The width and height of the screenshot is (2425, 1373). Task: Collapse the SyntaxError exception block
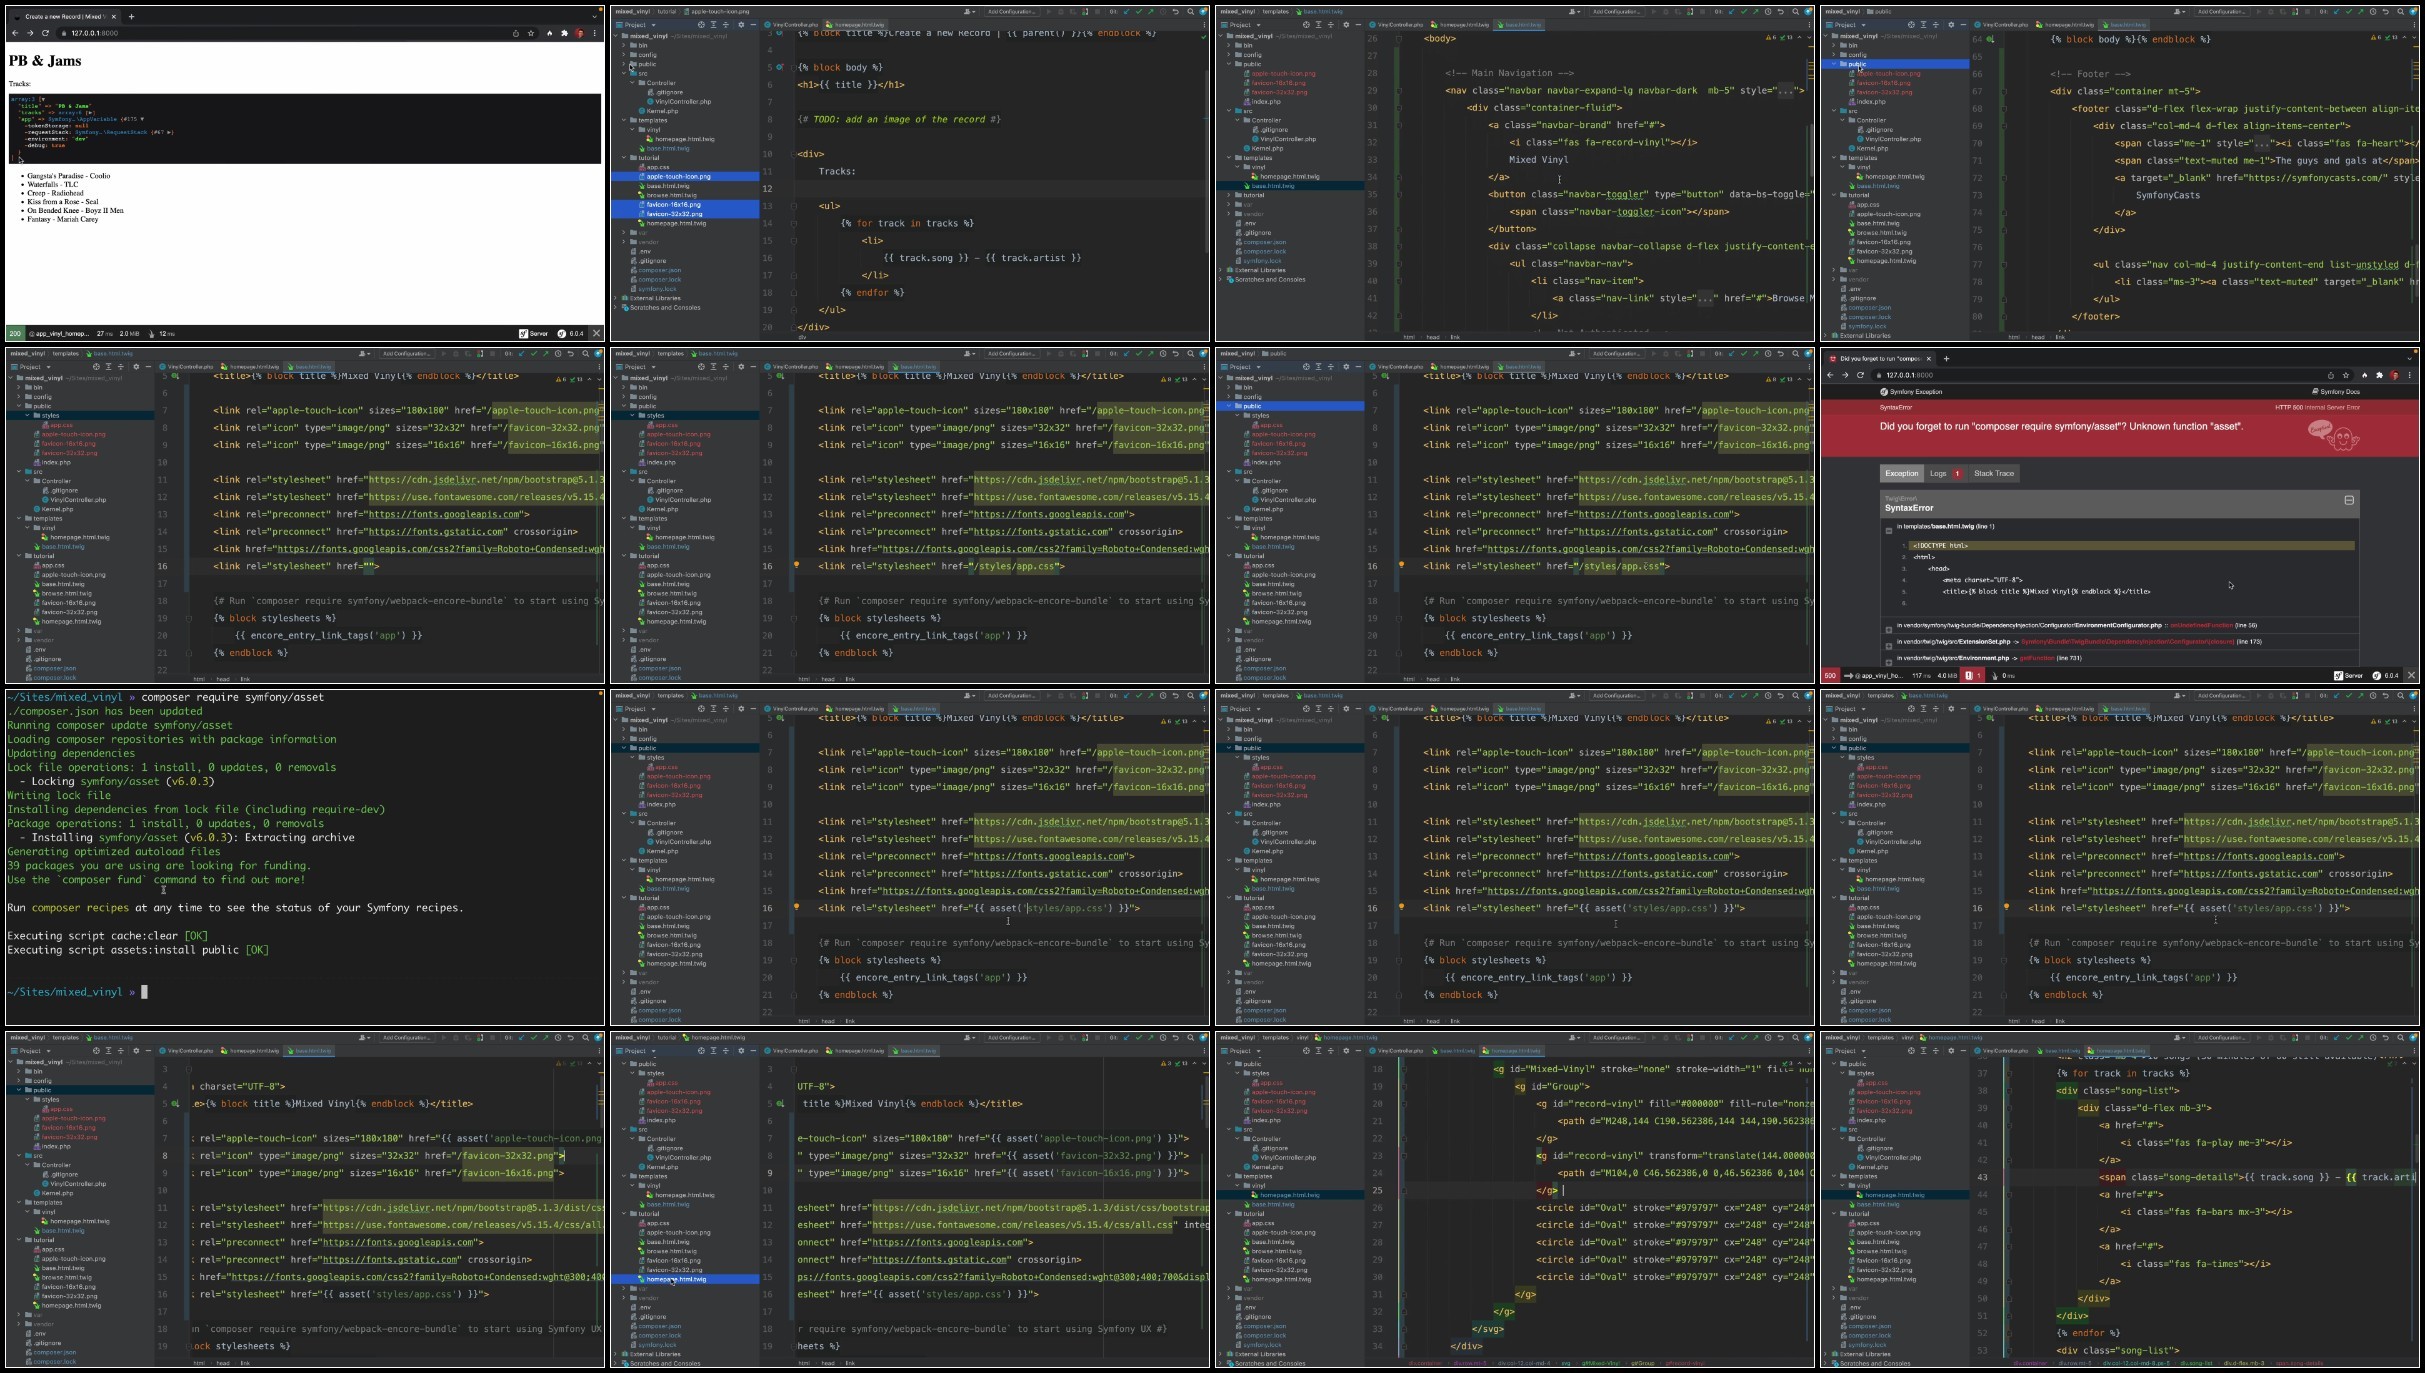2349,500
